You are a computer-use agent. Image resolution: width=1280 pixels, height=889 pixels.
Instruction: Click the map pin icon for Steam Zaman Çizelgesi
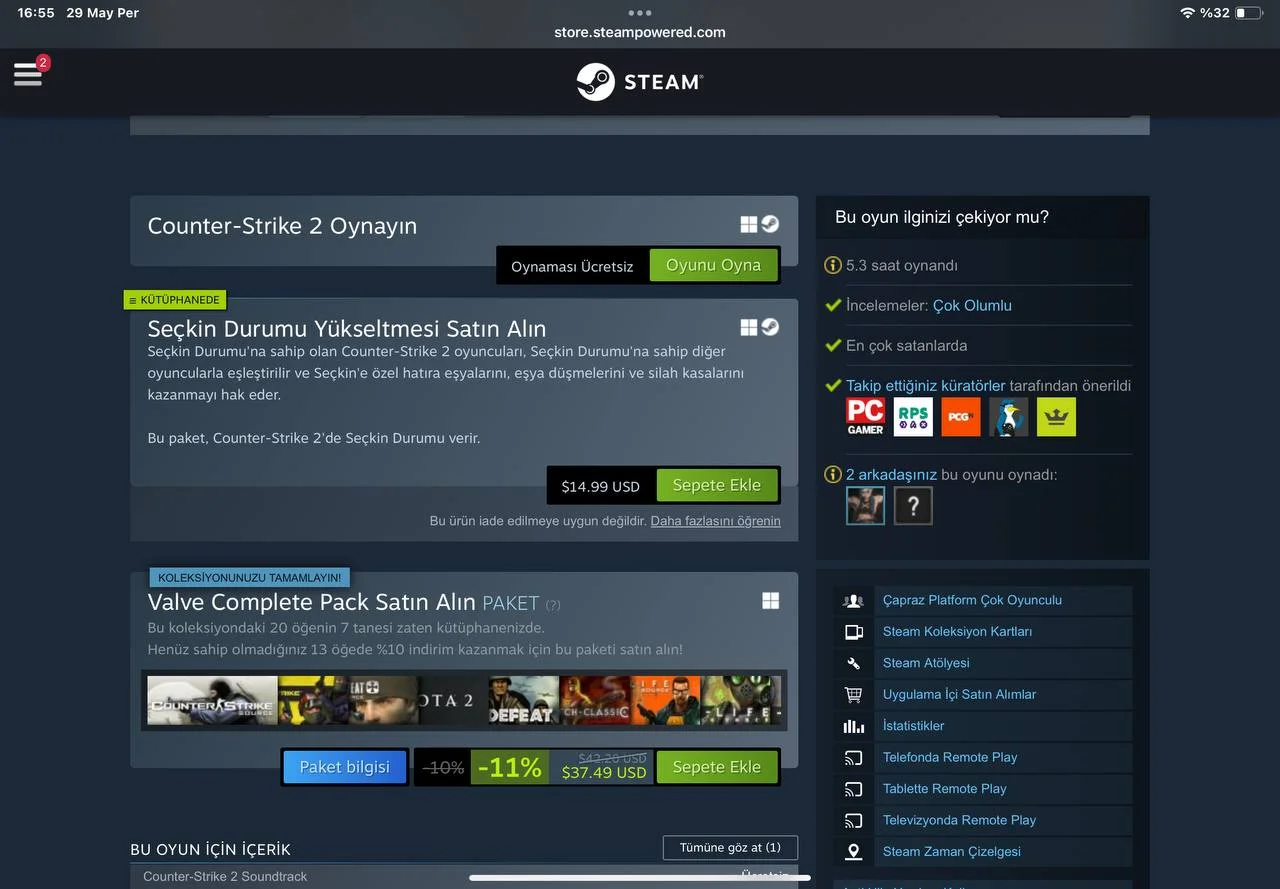[x=853, y=852]
